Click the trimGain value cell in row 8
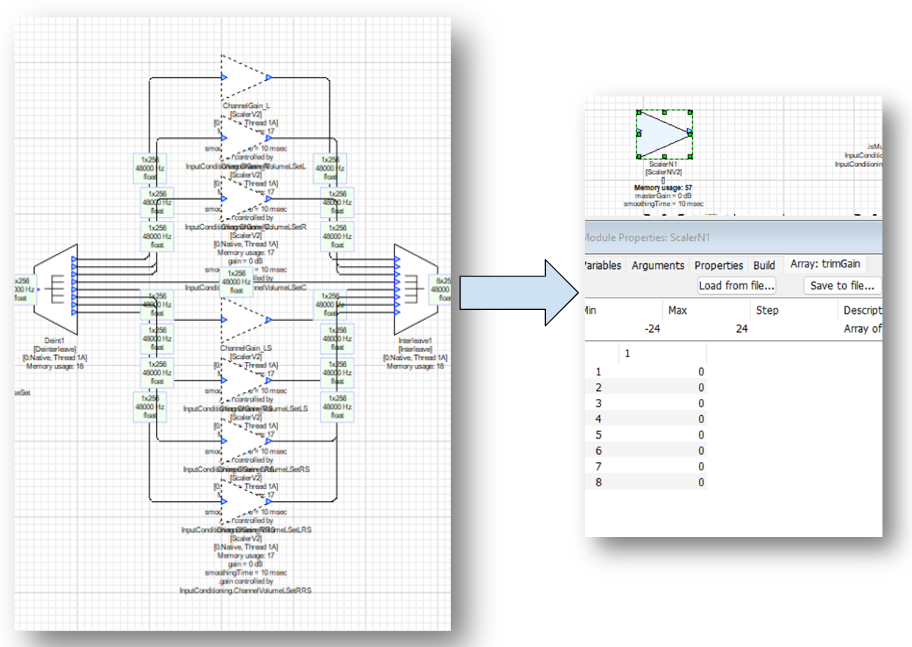The image size is (912, 647). tap(663, 483)
